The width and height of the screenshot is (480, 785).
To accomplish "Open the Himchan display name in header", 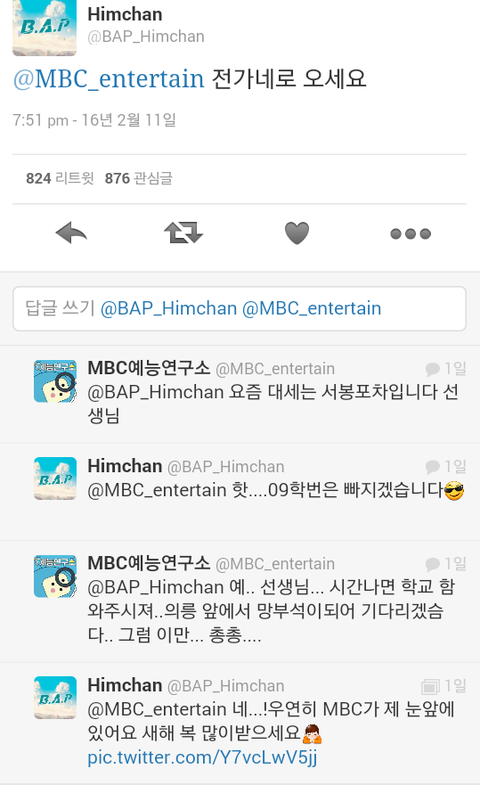I will point(125,14).
